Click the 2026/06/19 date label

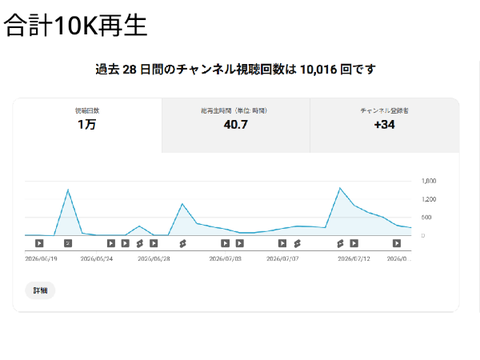(41, 259)
